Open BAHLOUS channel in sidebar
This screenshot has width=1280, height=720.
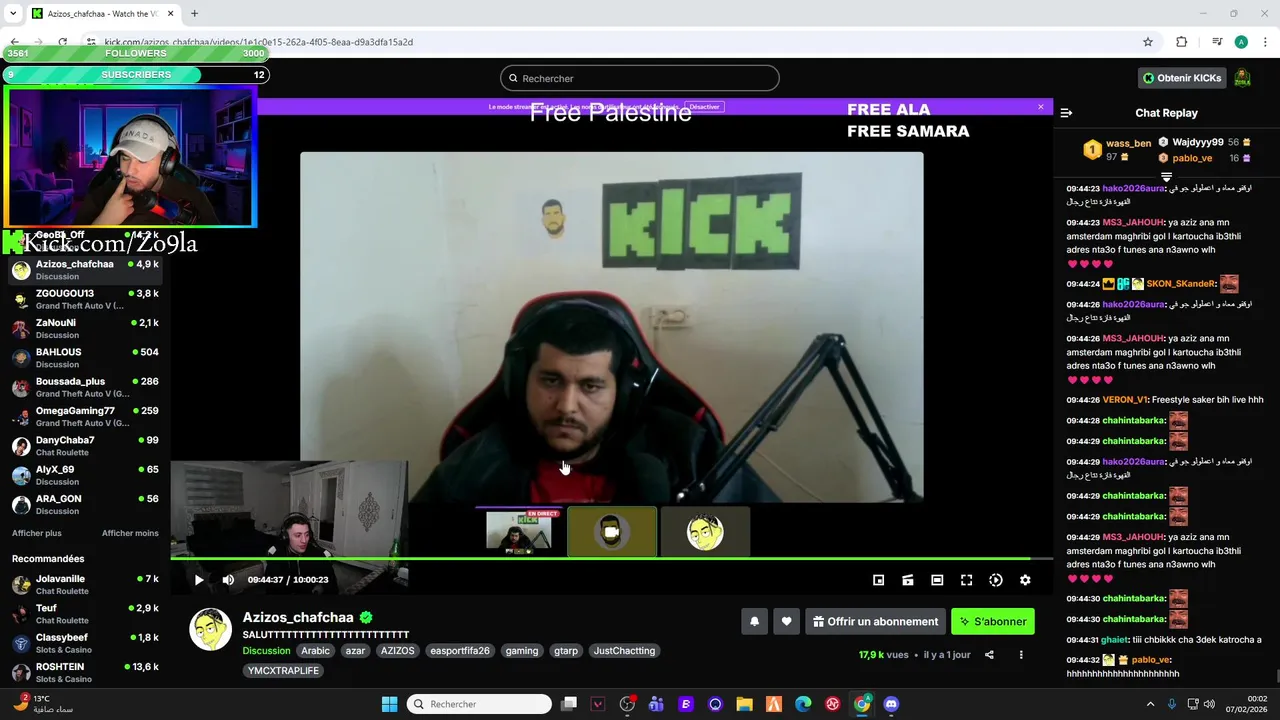click(85, 358)
